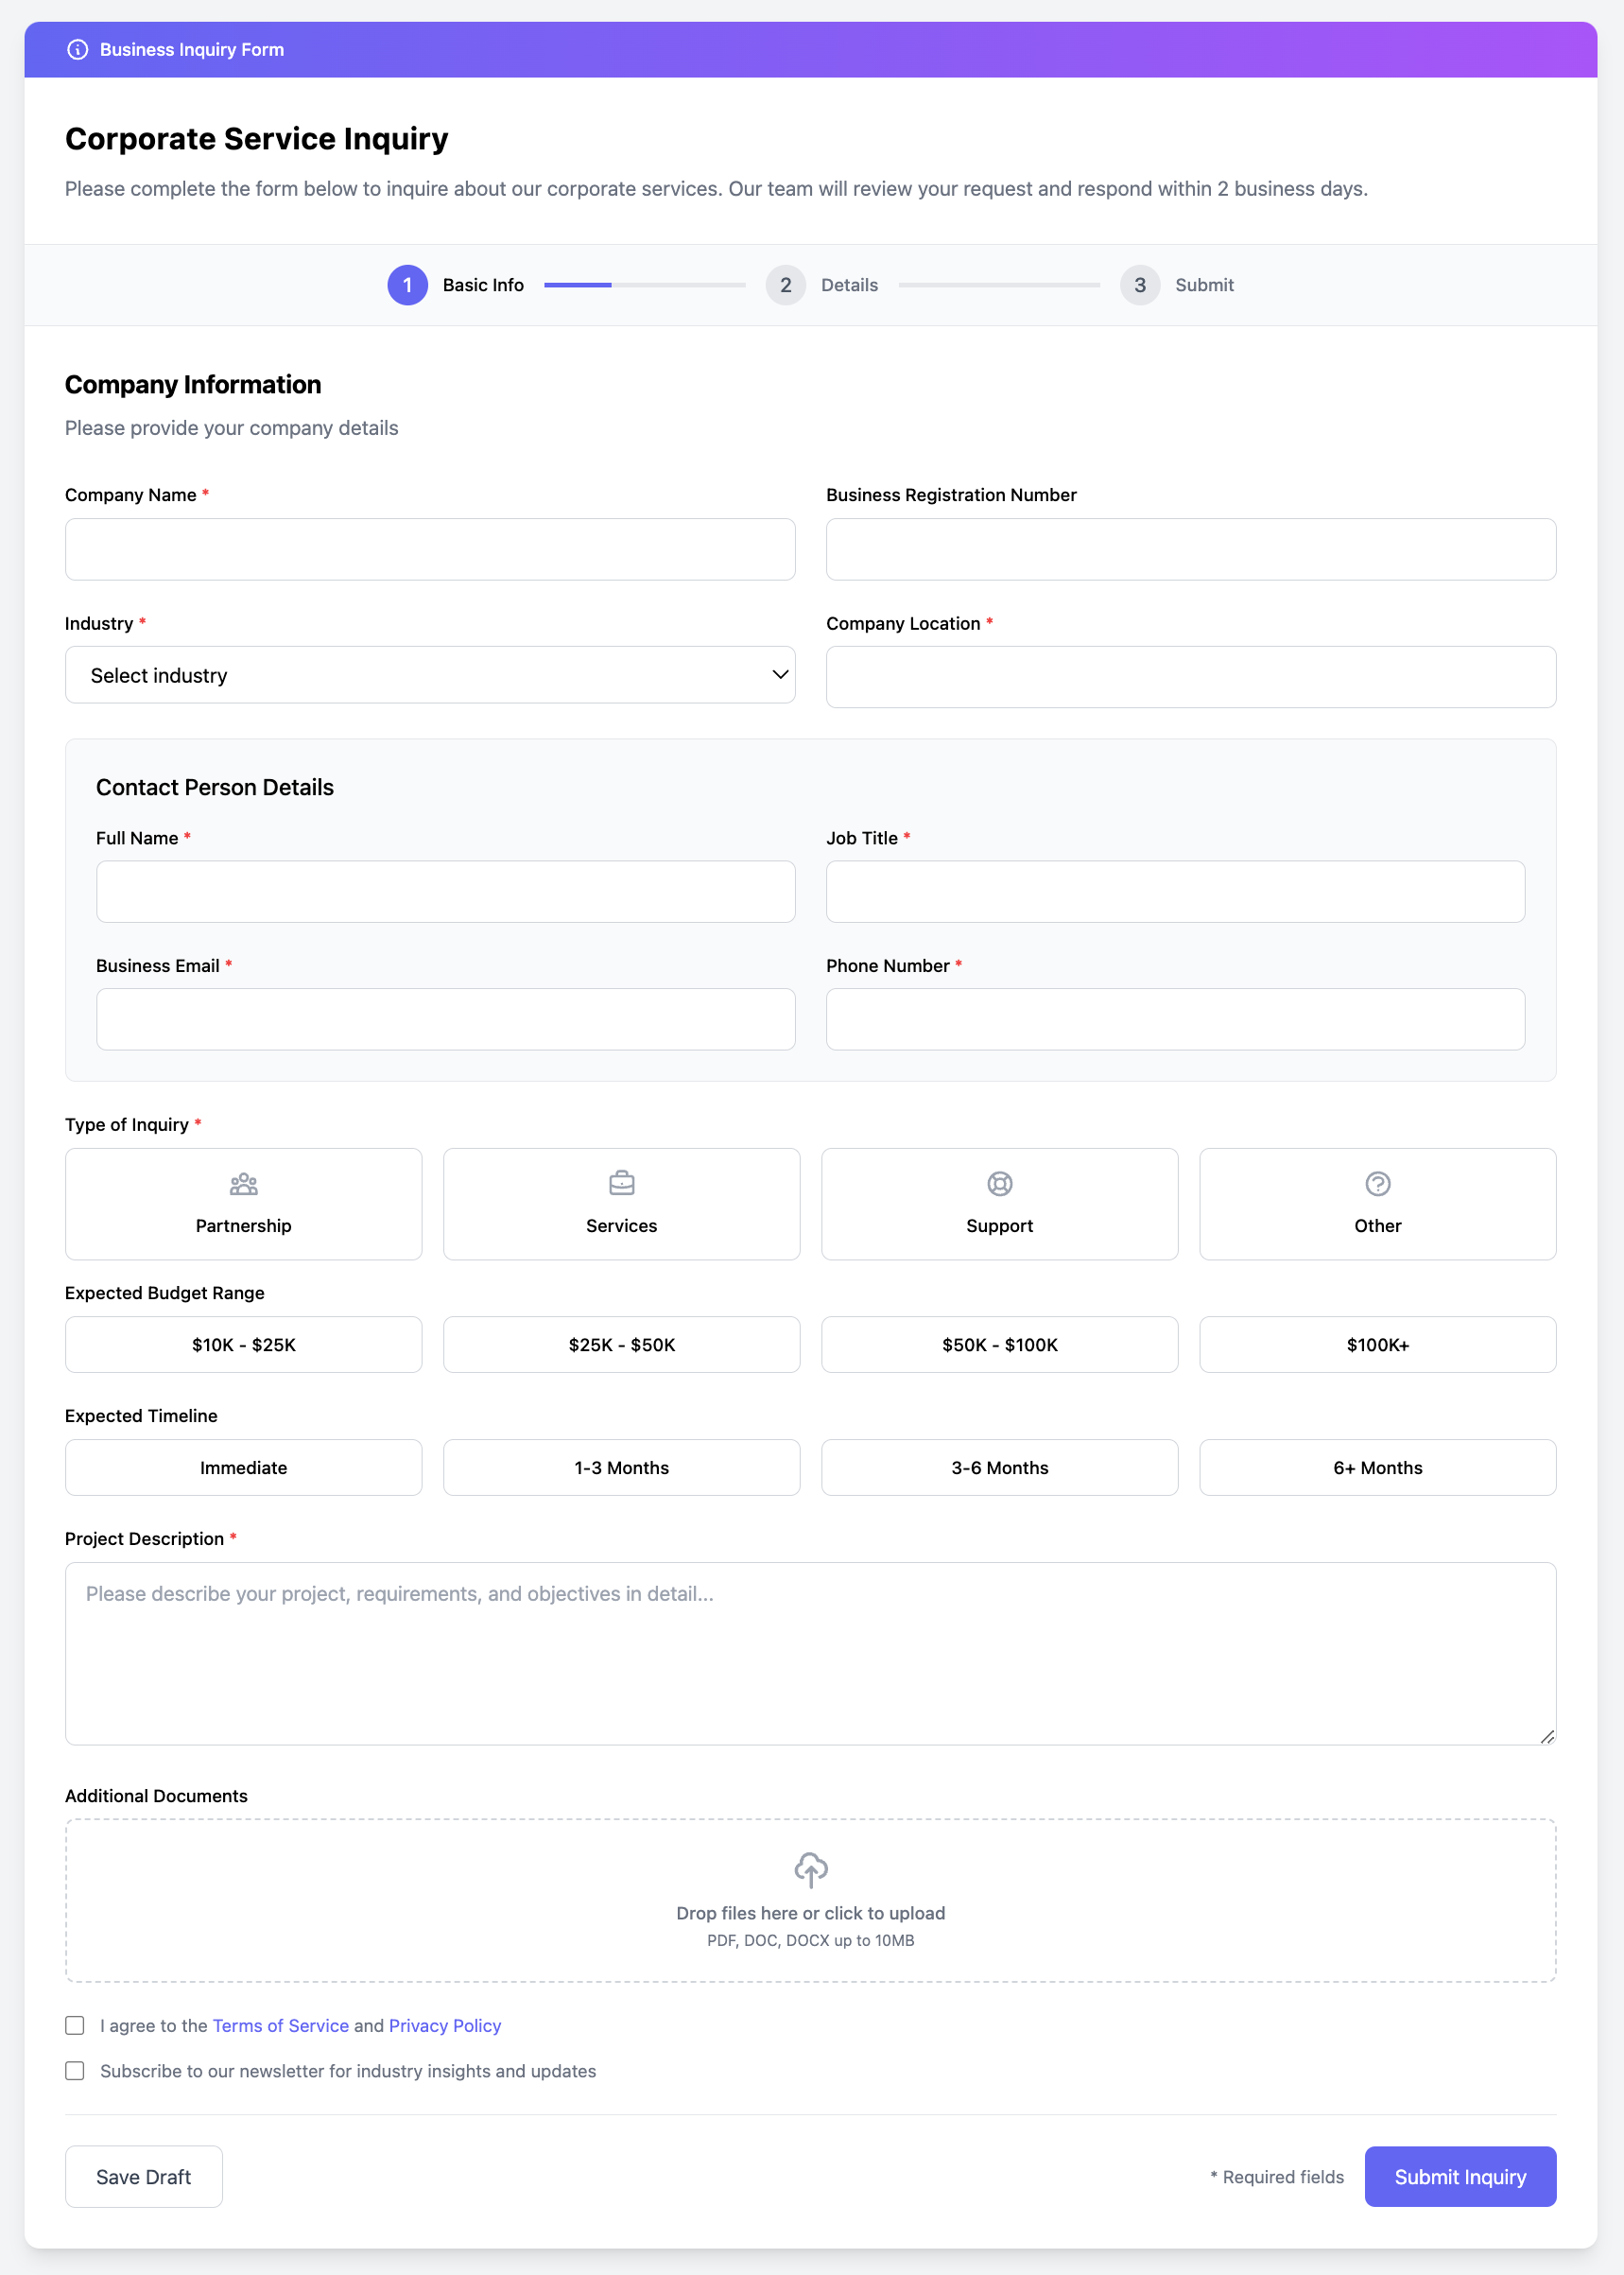Choose the $100K+ budget range
The height and width of the screenshot is (2275, 1624).
click(1377, 1344)
